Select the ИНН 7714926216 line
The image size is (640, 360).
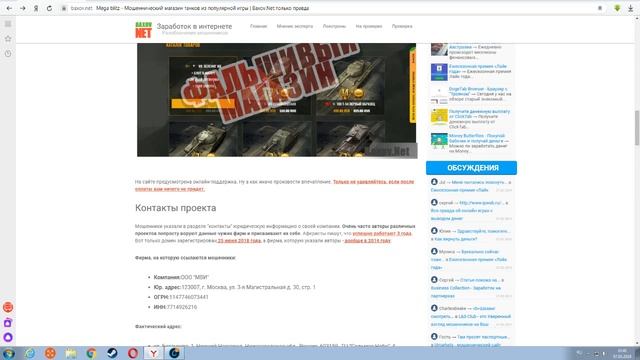pyautogui.click(x=175, y=307)
